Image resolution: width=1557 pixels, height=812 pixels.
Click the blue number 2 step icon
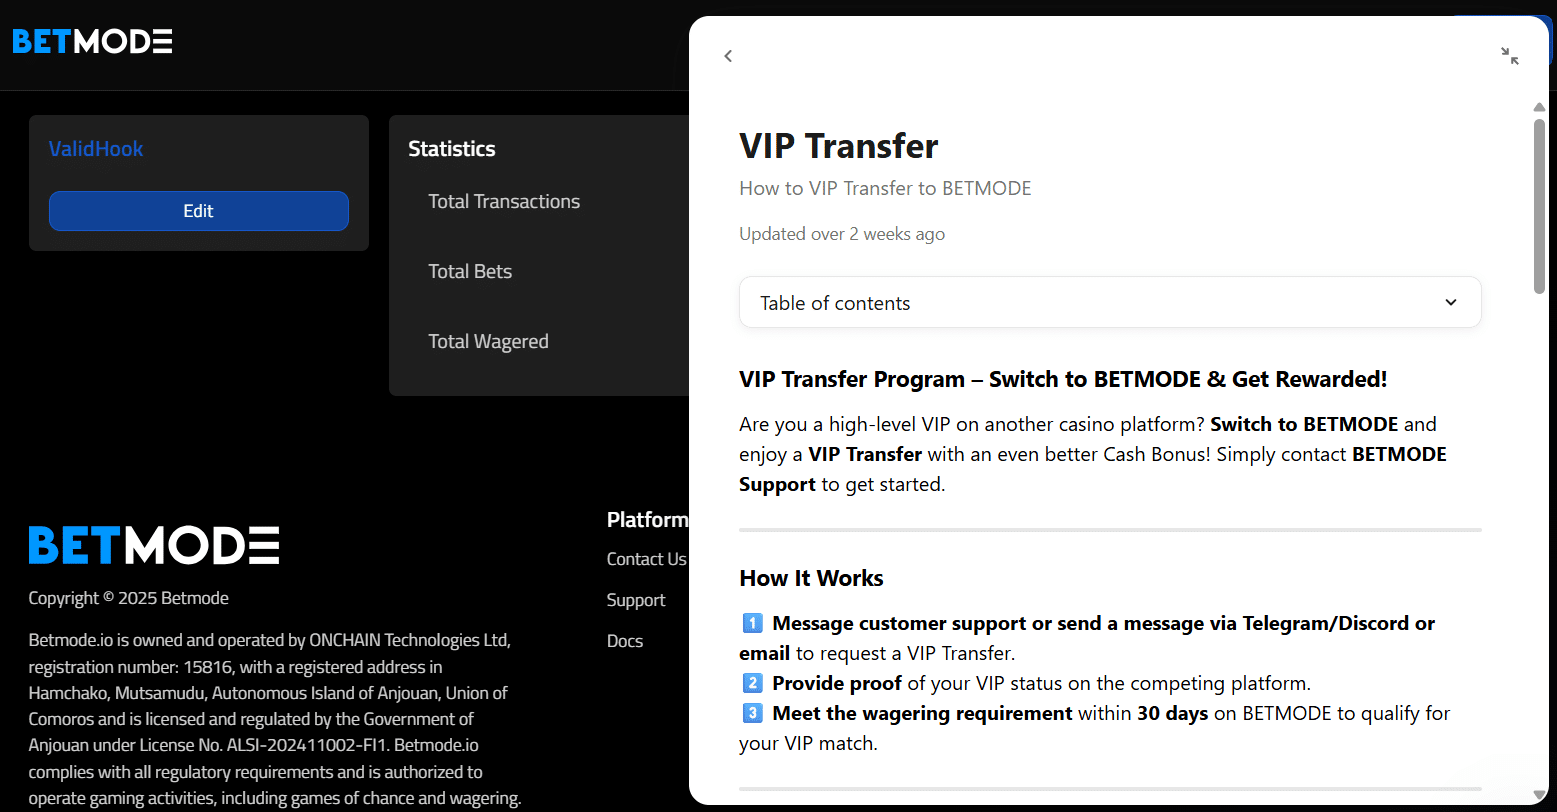click(x=753, y=684)
